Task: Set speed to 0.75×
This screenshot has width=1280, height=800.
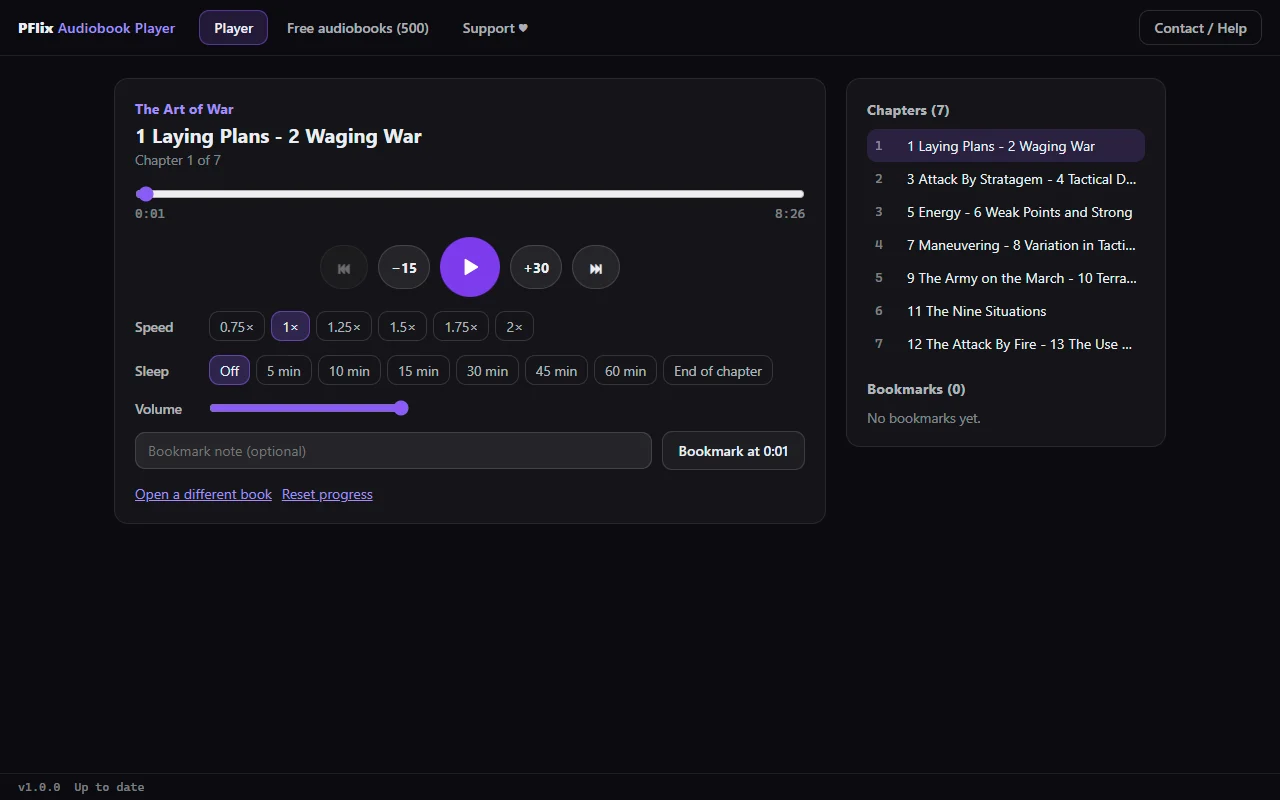Action: pos(237,327)
